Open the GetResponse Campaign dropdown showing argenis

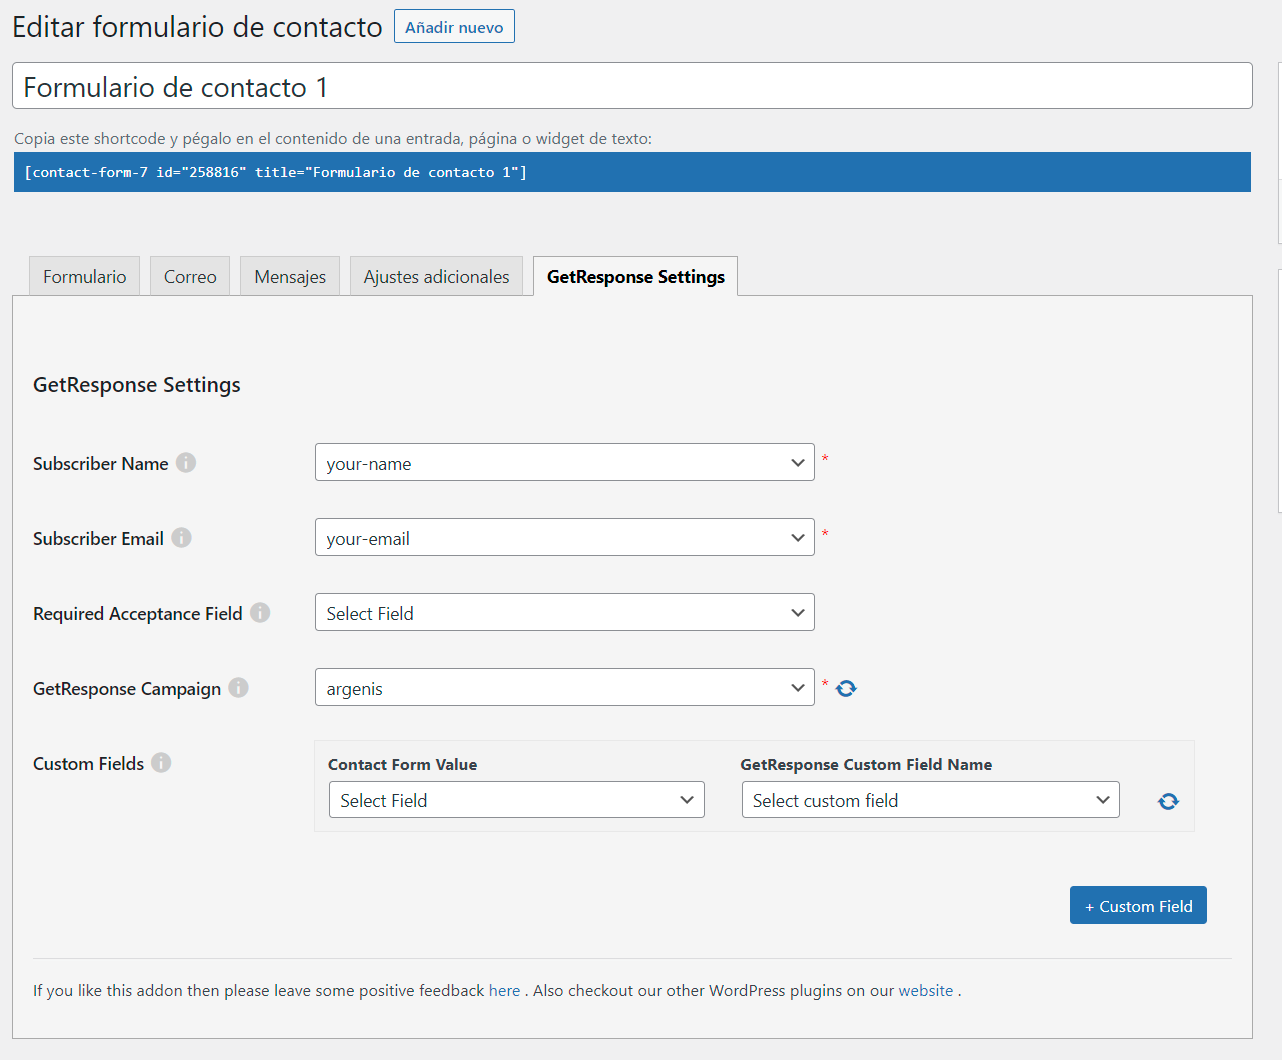(x=564, y=687)
